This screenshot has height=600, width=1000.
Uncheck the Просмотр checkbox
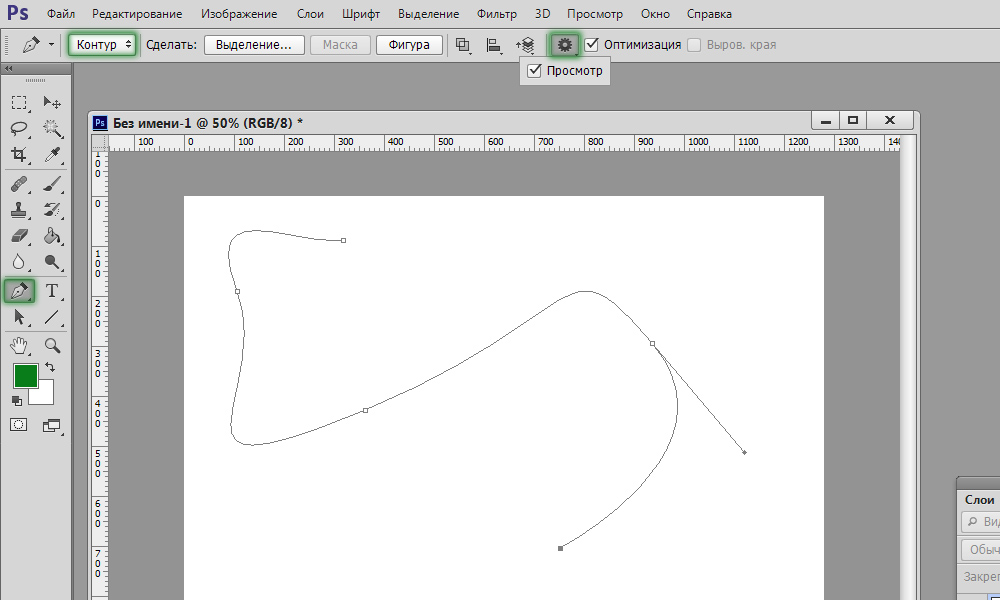point(534,71)
